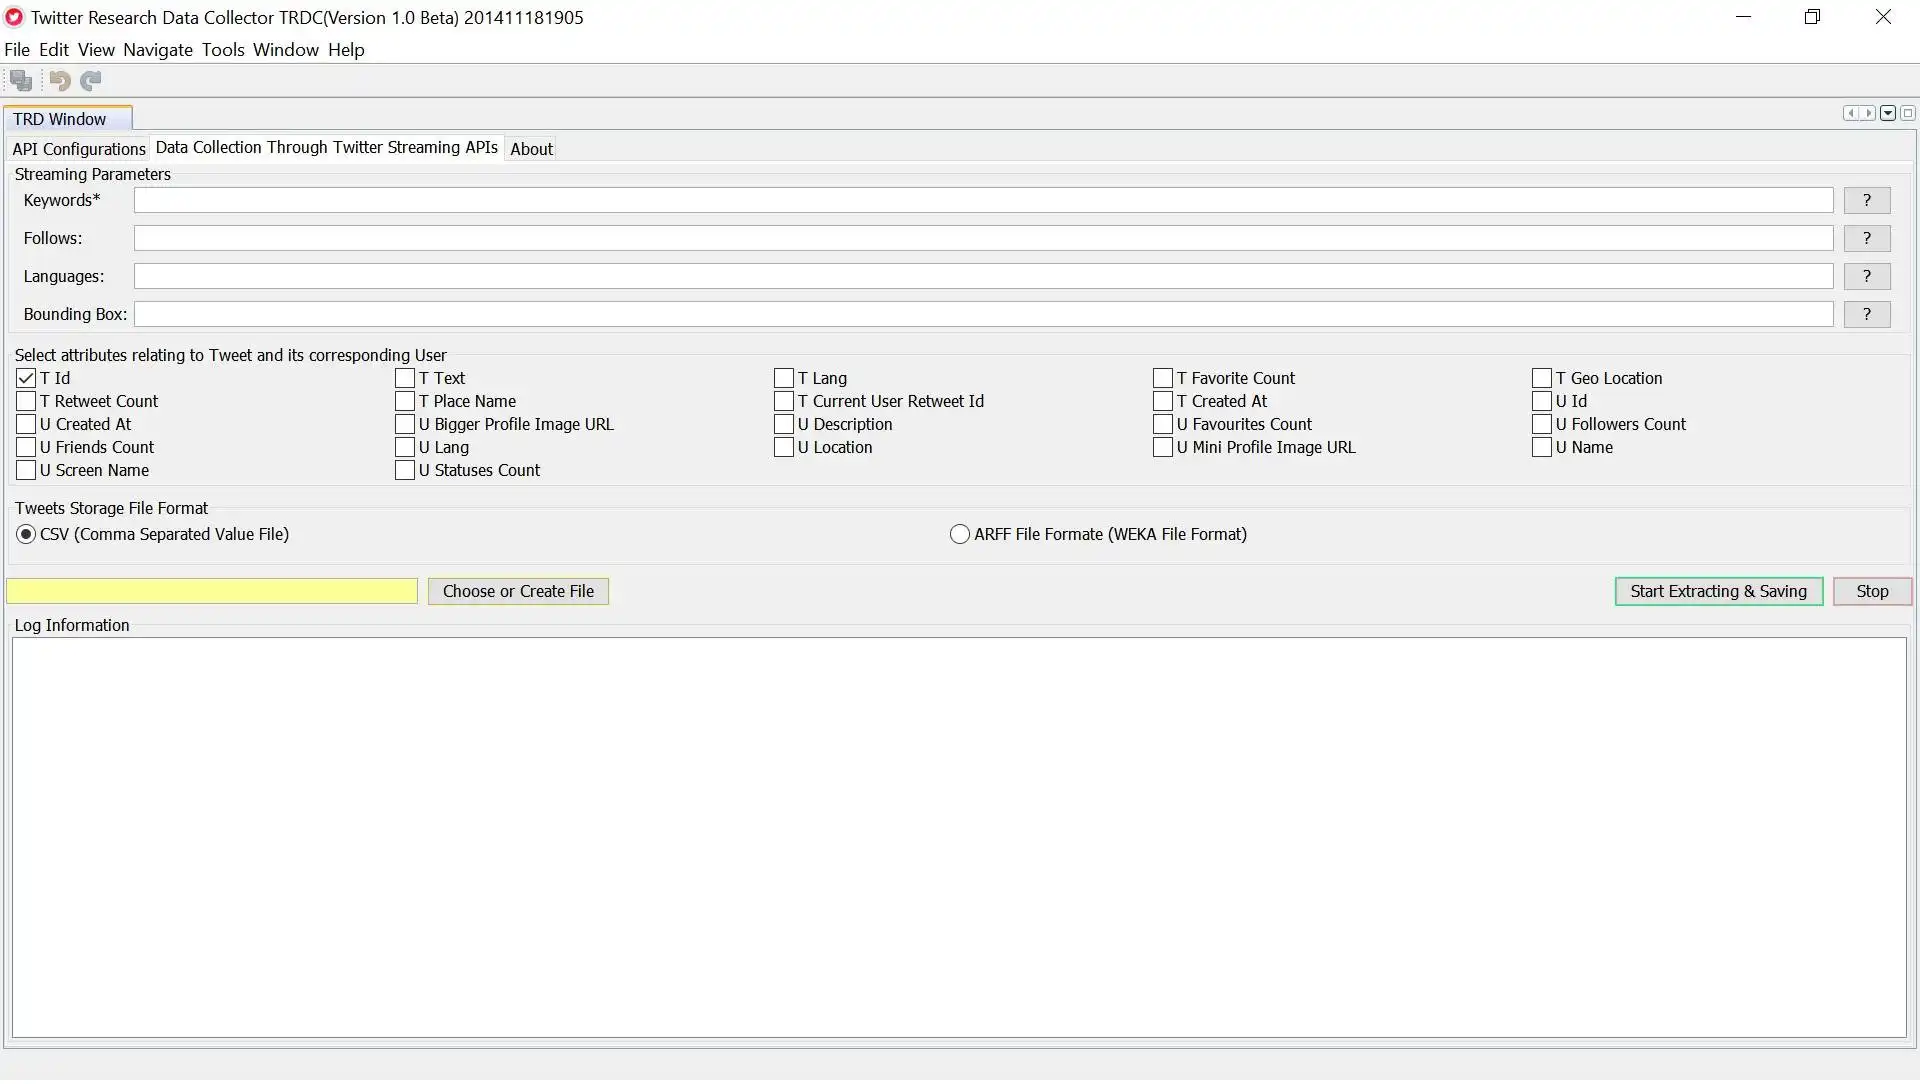This screenshot has width=1920, height=1084.
Task: Click the save/floppy disk icon
Action: 21,80
